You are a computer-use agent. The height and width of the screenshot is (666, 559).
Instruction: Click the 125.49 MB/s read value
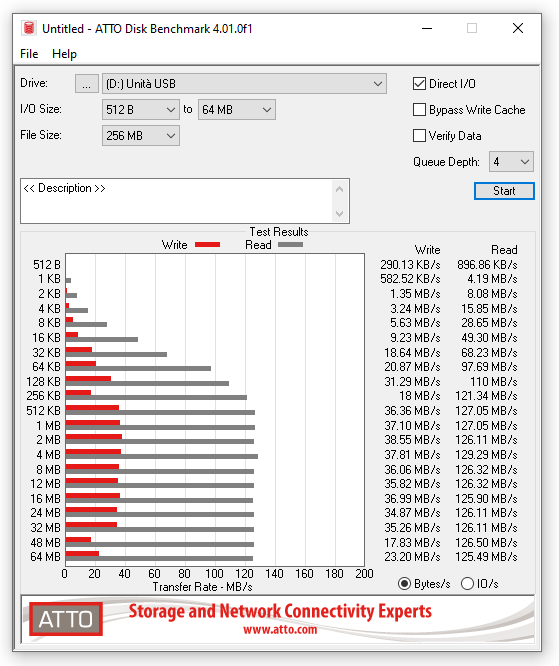click(486, 557)
